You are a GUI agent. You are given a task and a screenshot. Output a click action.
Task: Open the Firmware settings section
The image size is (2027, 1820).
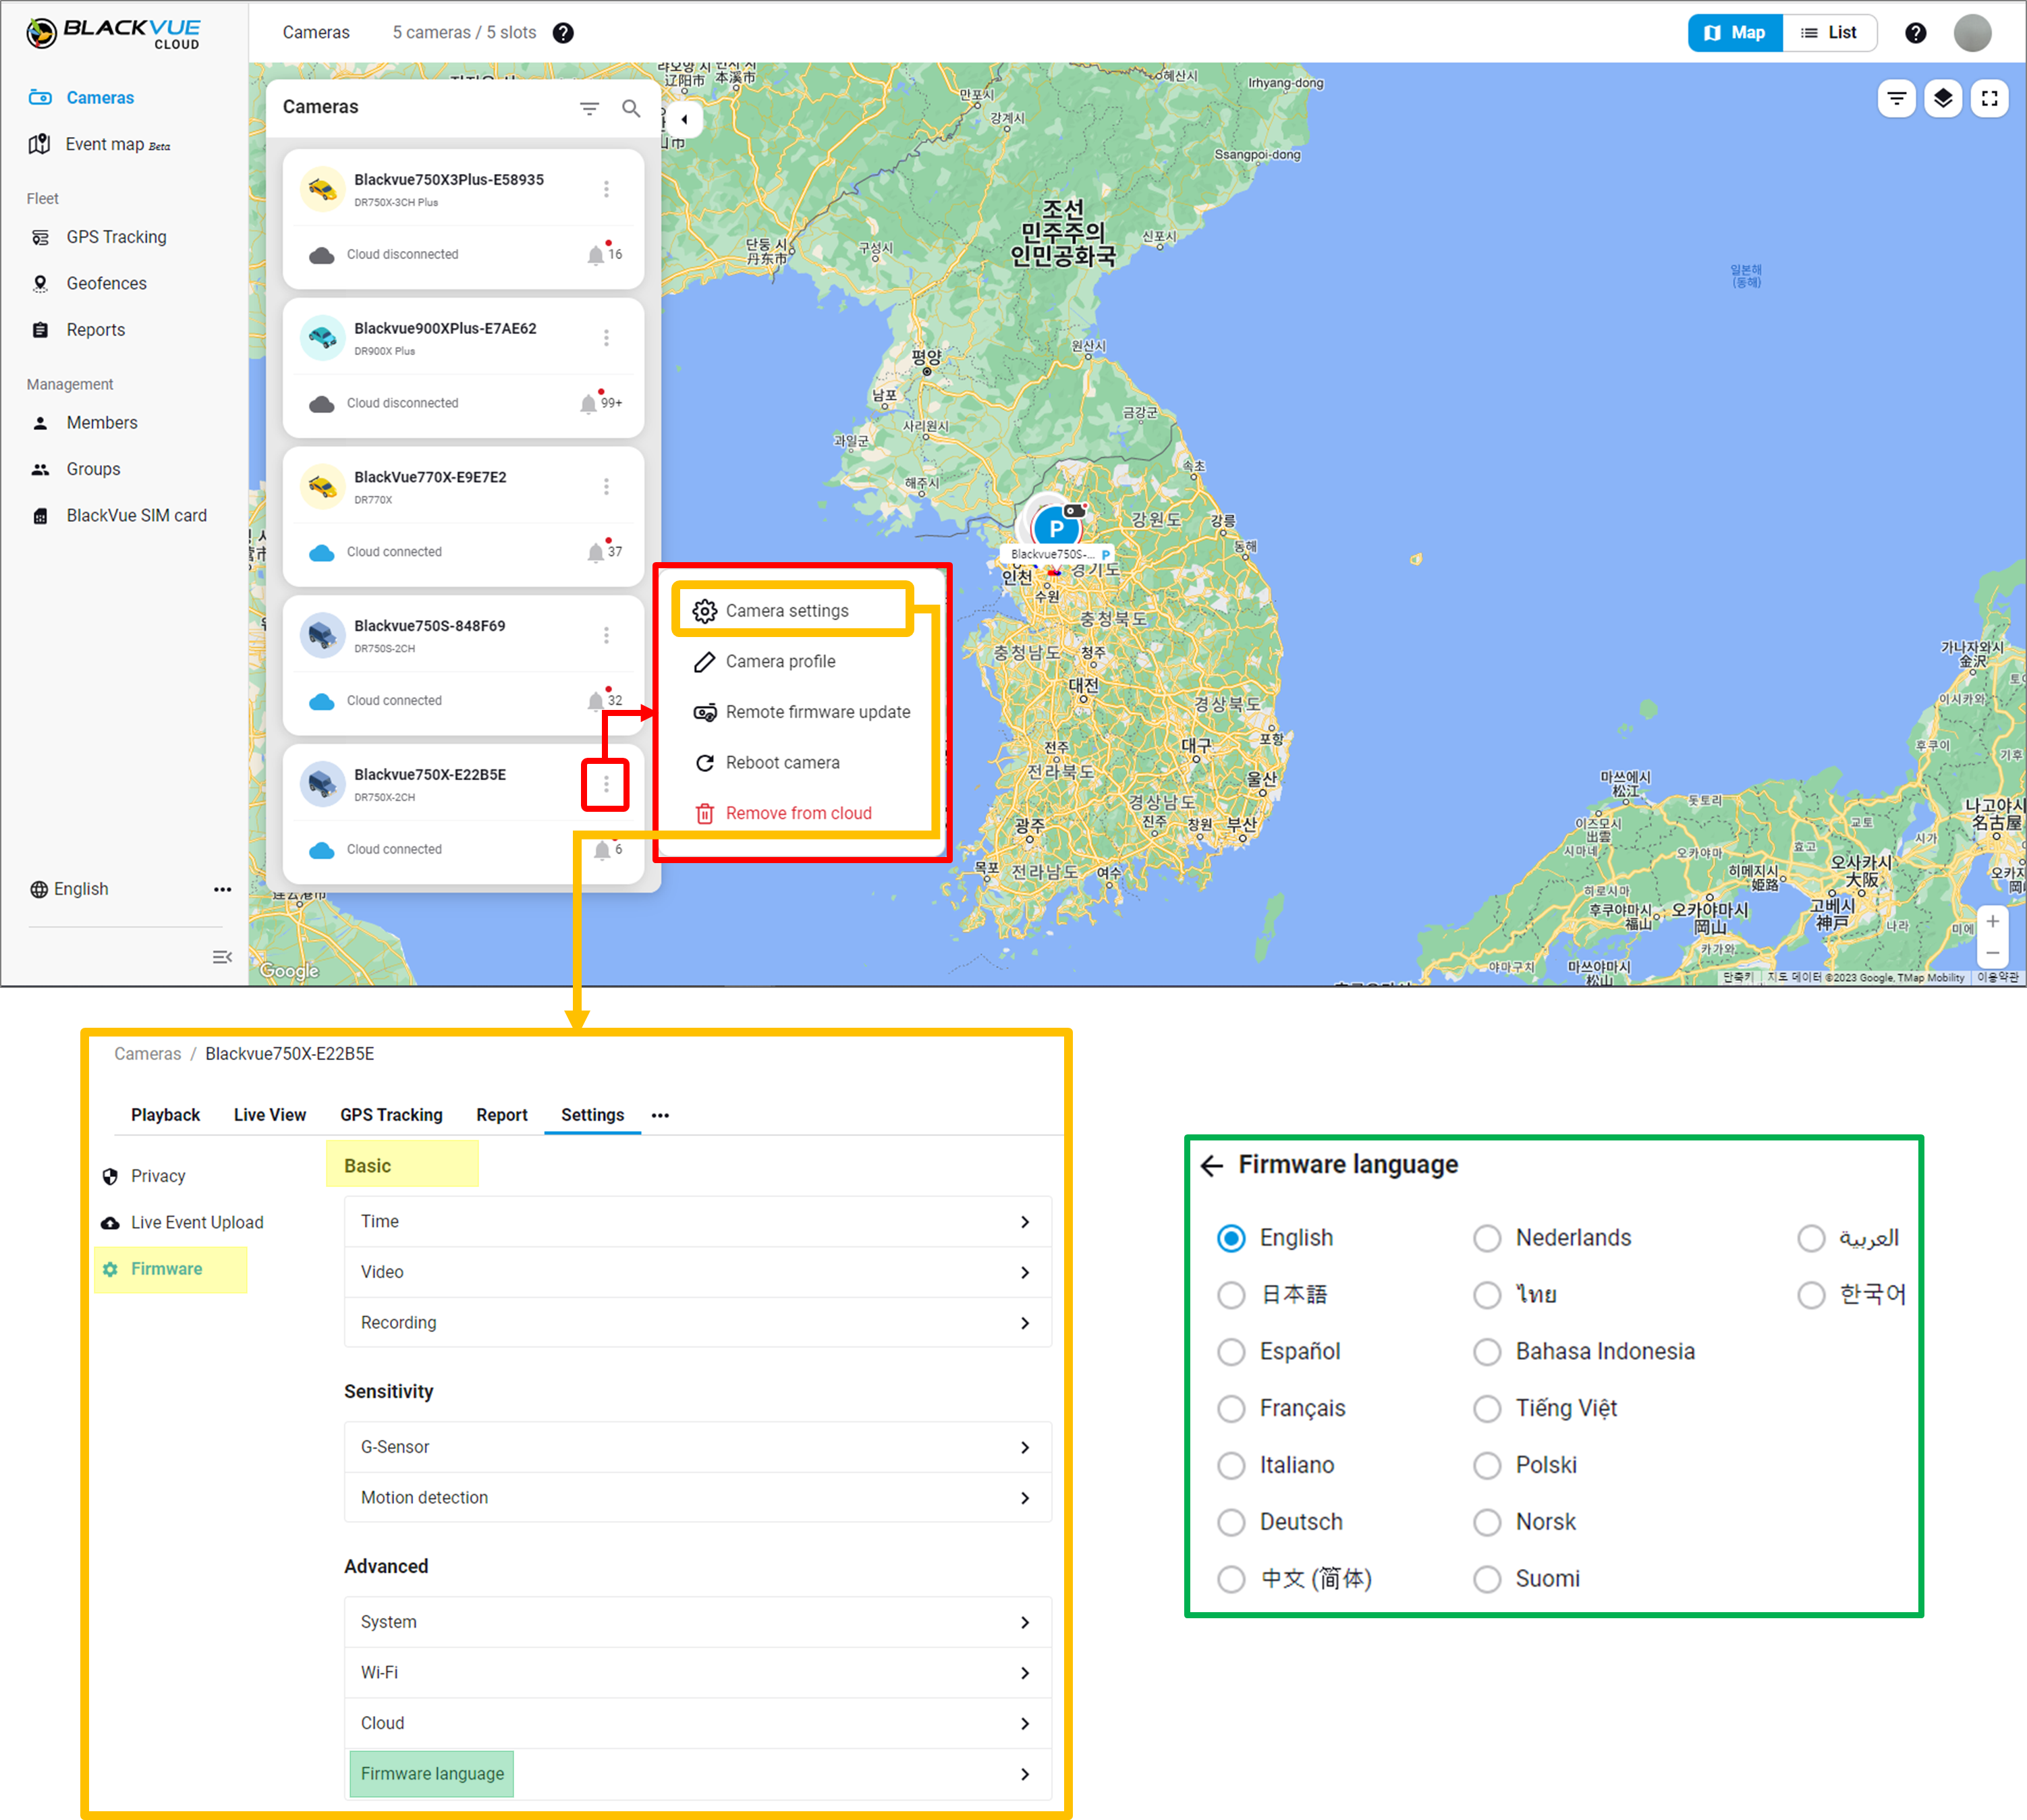tap(166, 1269)
